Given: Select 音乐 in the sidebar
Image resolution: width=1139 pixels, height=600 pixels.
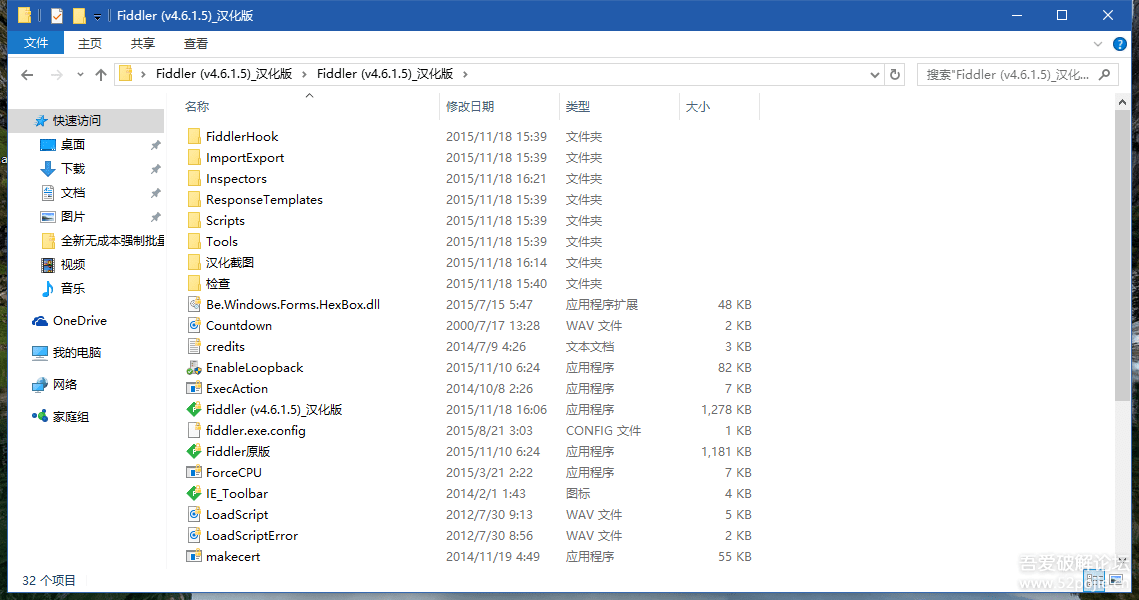Looking at the screenshot, I should (62, 289).
